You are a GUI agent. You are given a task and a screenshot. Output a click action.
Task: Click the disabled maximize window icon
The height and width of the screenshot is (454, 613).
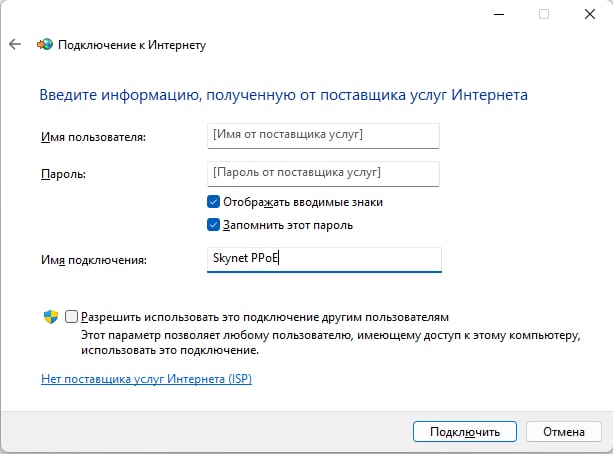544,14
